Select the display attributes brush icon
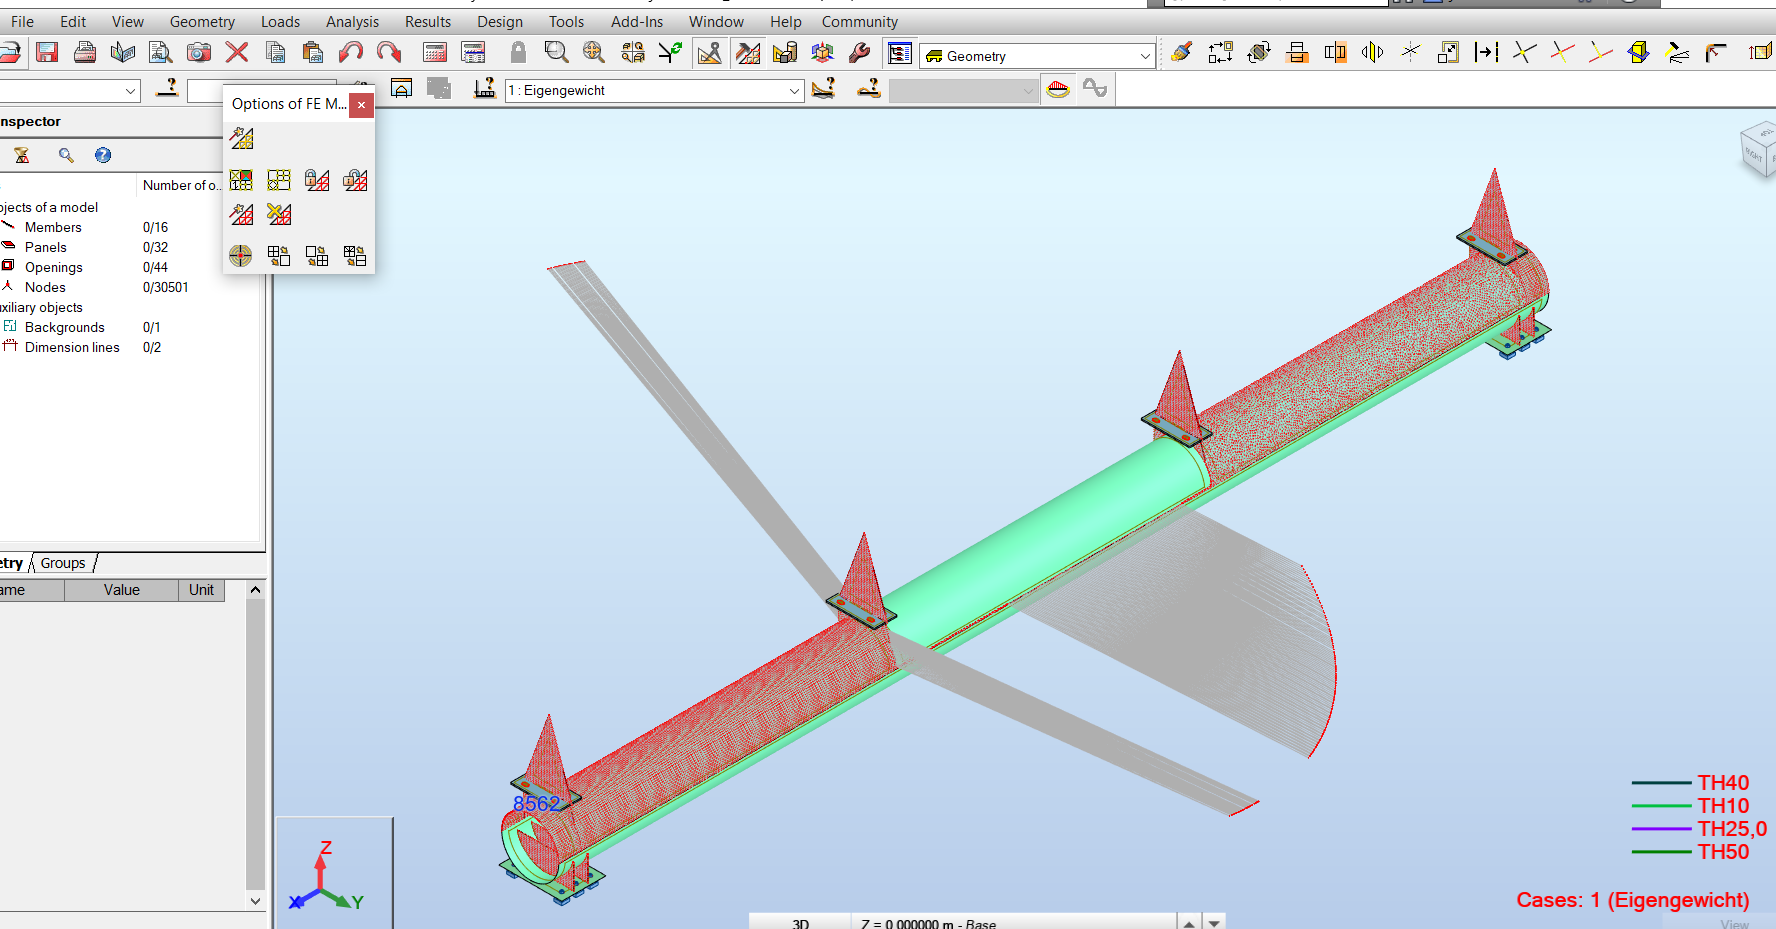The image size is (1776, 929). coord(1181,54)
